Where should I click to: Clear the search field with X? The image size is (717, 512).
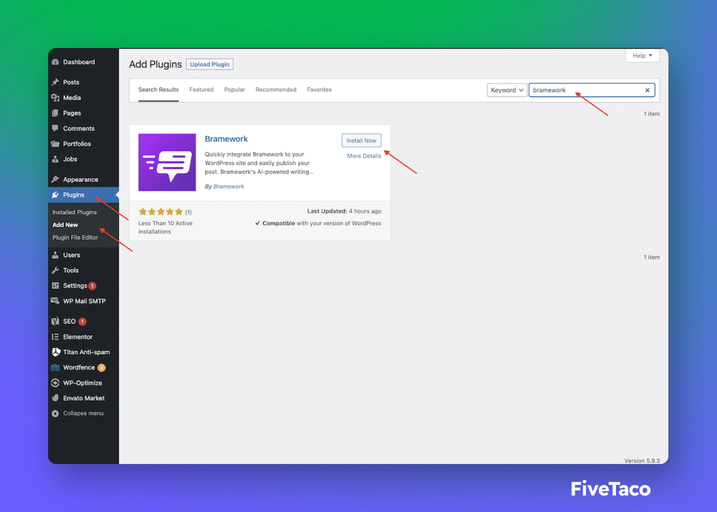point(647,90)
